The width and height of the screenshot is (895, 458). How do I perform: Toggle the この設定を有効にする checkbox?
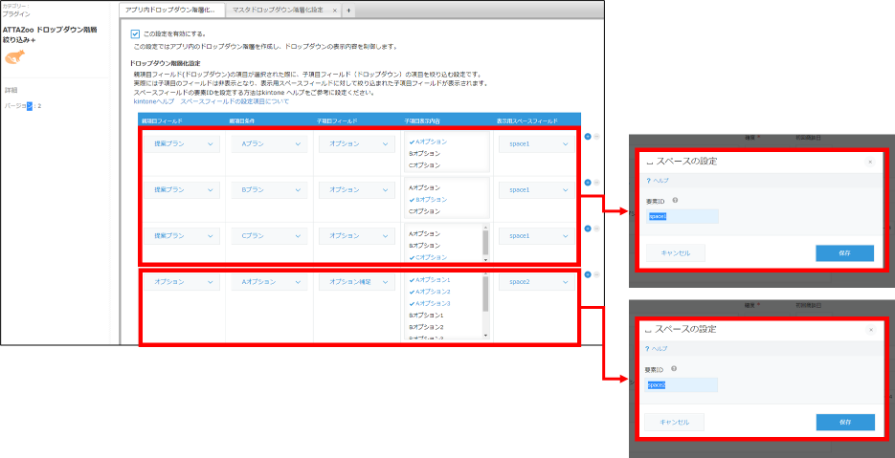(136, 33)
